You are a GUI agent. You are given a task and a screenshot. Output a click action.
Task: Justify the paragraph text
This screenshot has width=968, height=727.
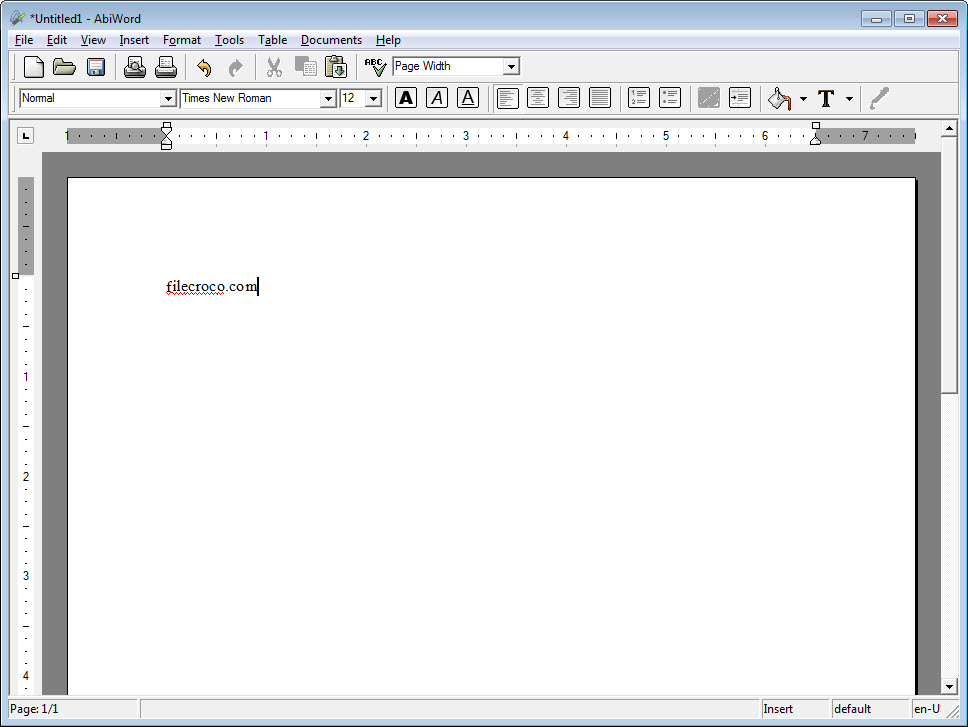click(x=599, y=98)
